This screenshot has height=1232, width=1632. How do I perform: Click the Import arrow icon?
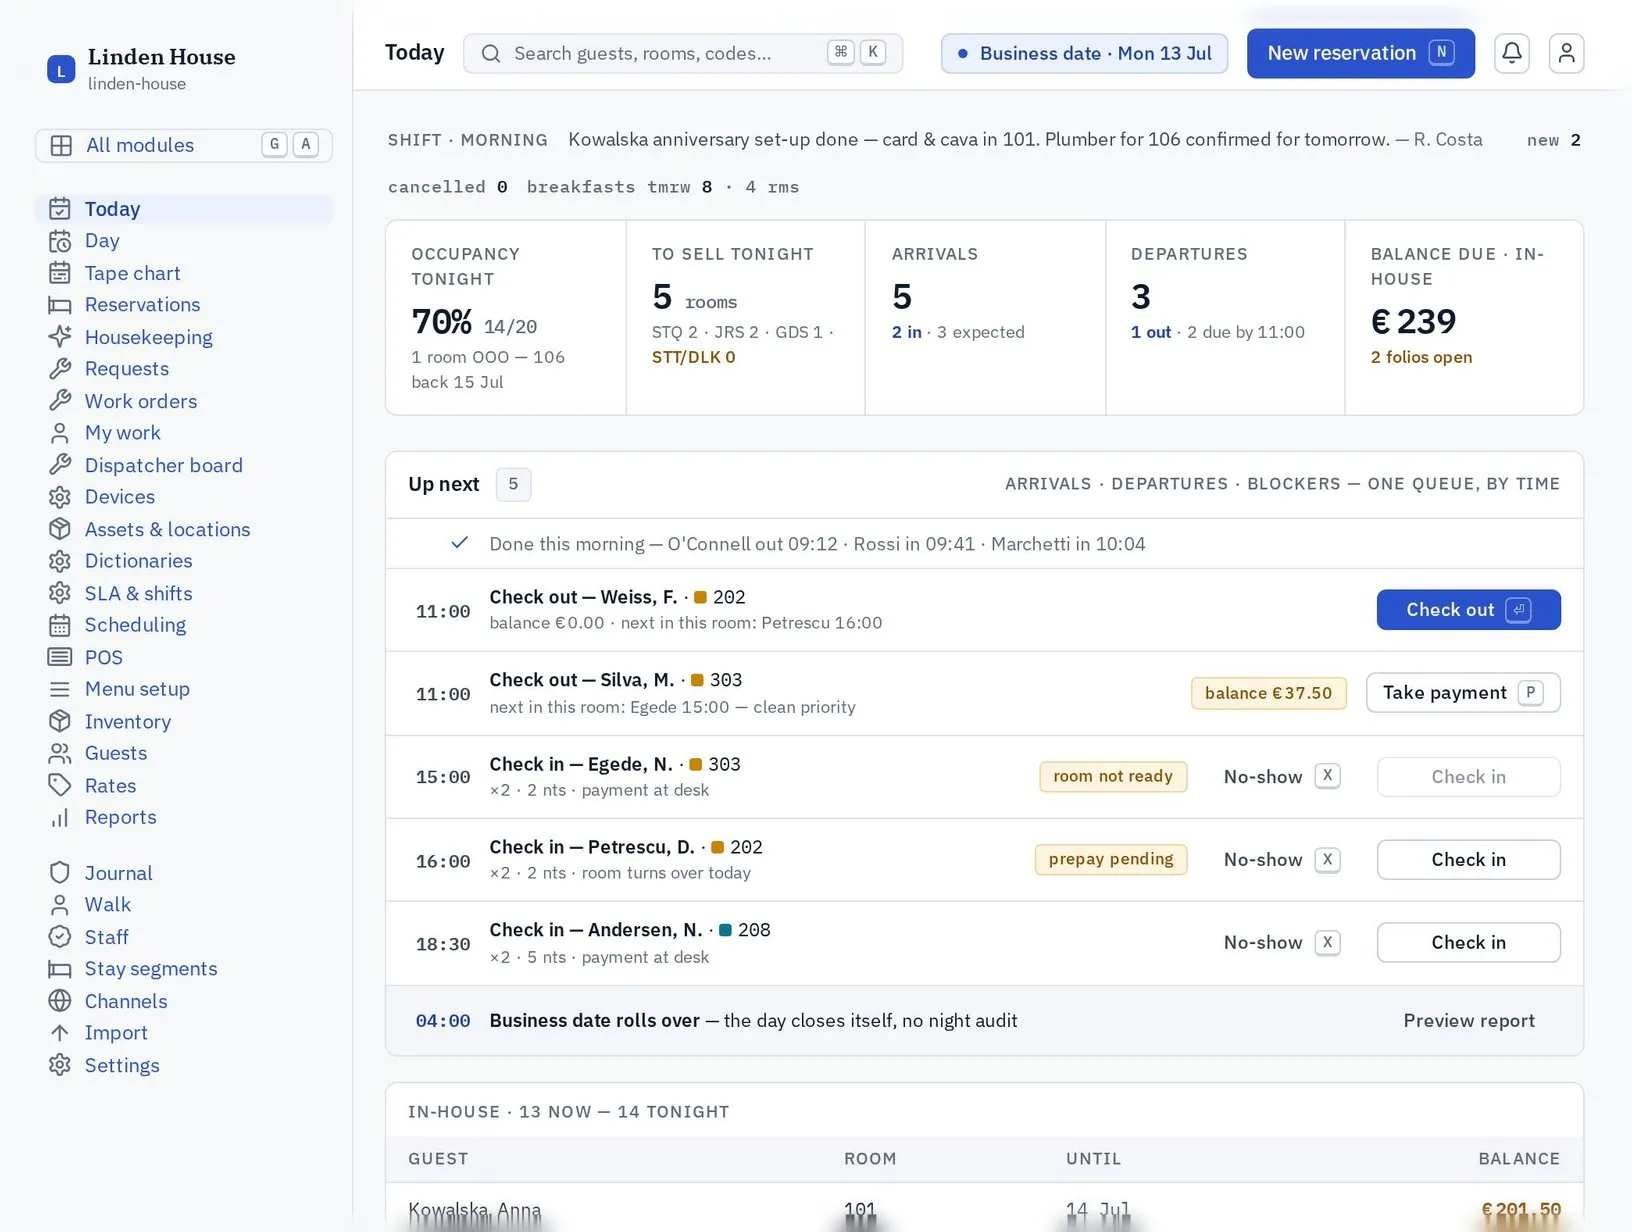pyautogui.click(x=60, y=1033)
